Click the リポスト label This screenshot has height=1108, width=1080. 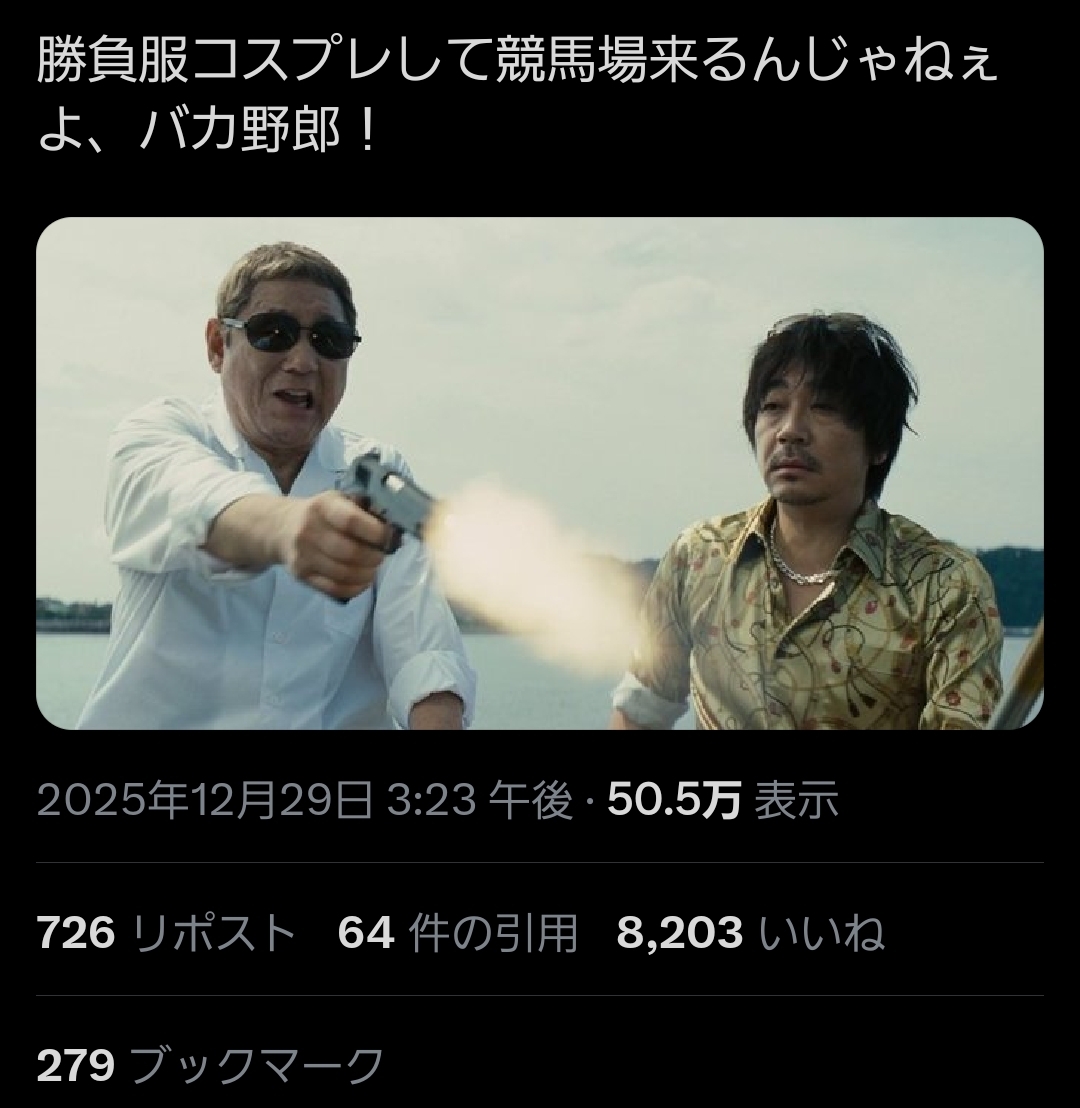(213, 931)
